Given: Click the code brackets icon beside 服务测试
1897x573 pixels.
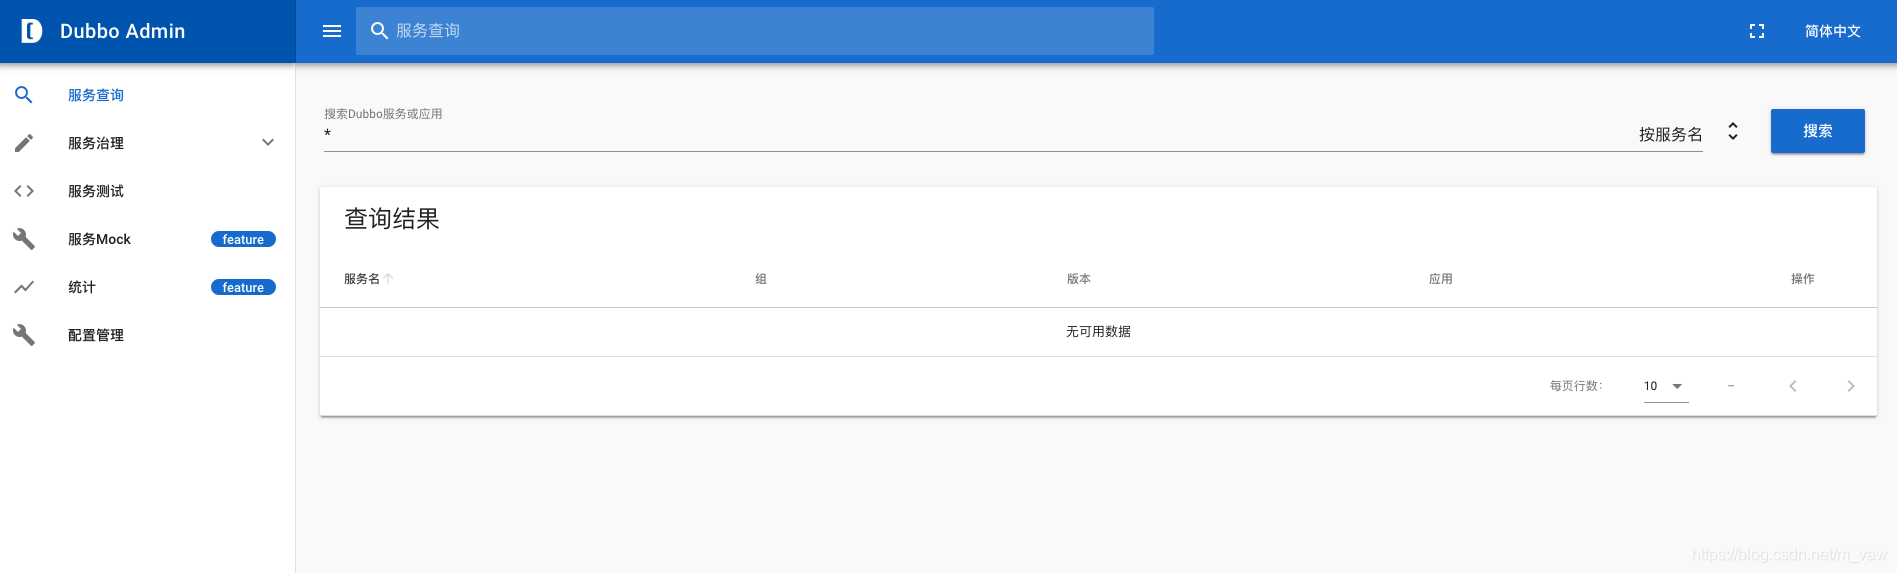Looking at the screenshot, I should click(x=24, y=191).
